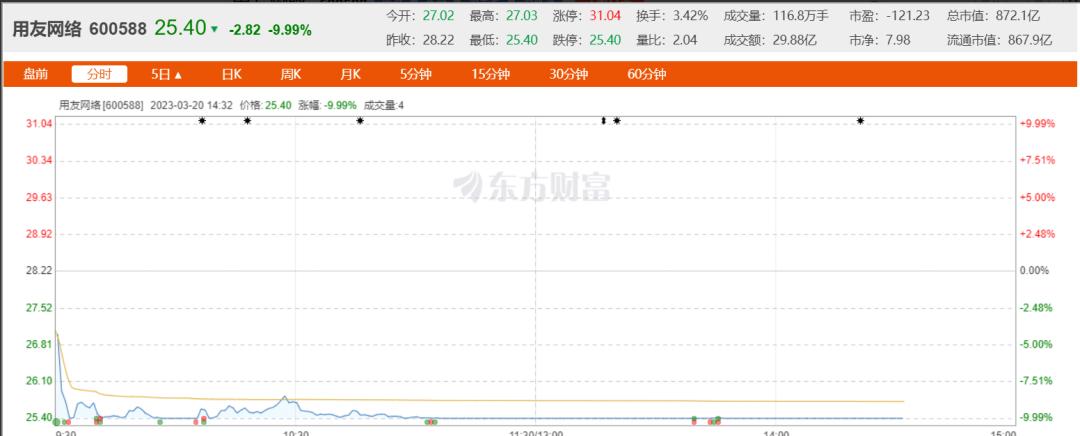Click the 最高 value 27.03

(521, 15)
